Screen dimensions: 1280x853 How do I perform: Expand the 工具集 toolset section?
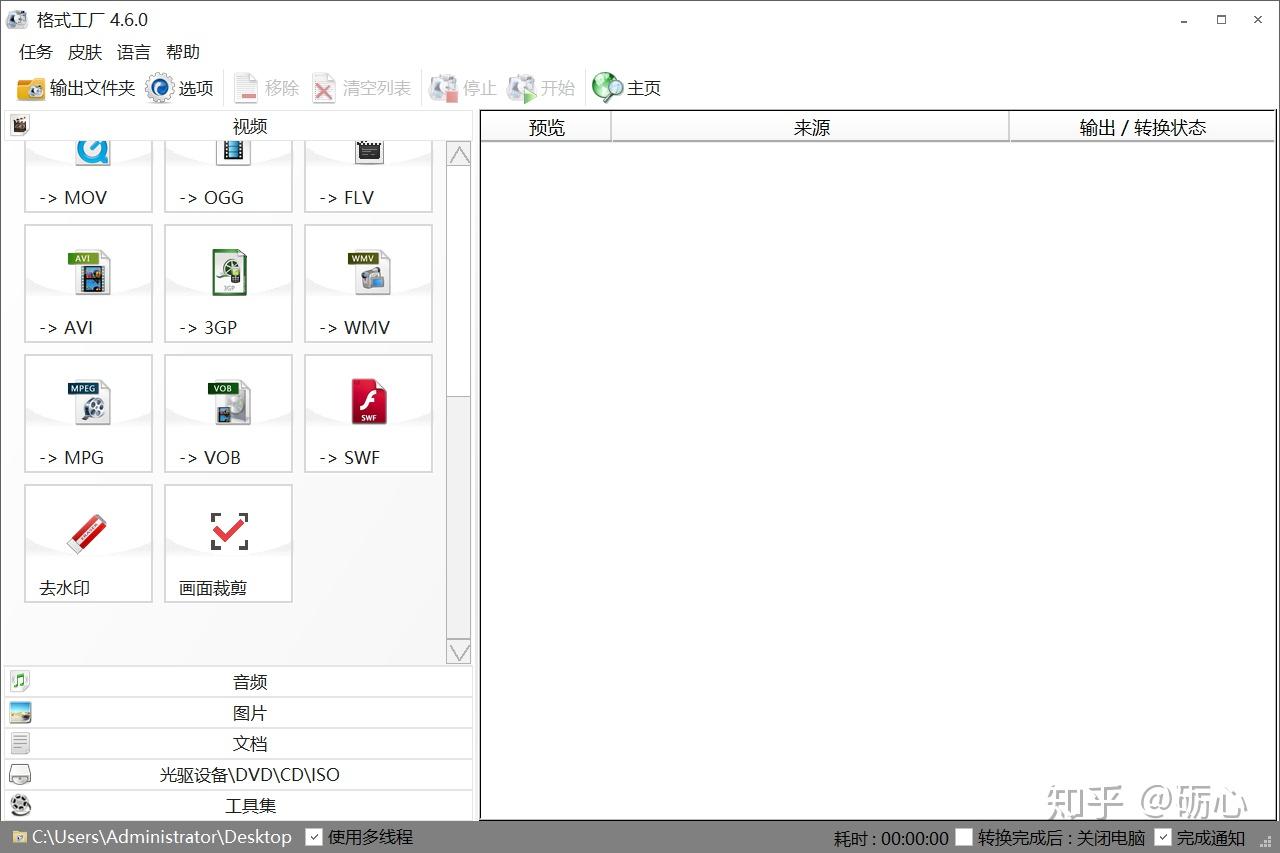(238, 806)
